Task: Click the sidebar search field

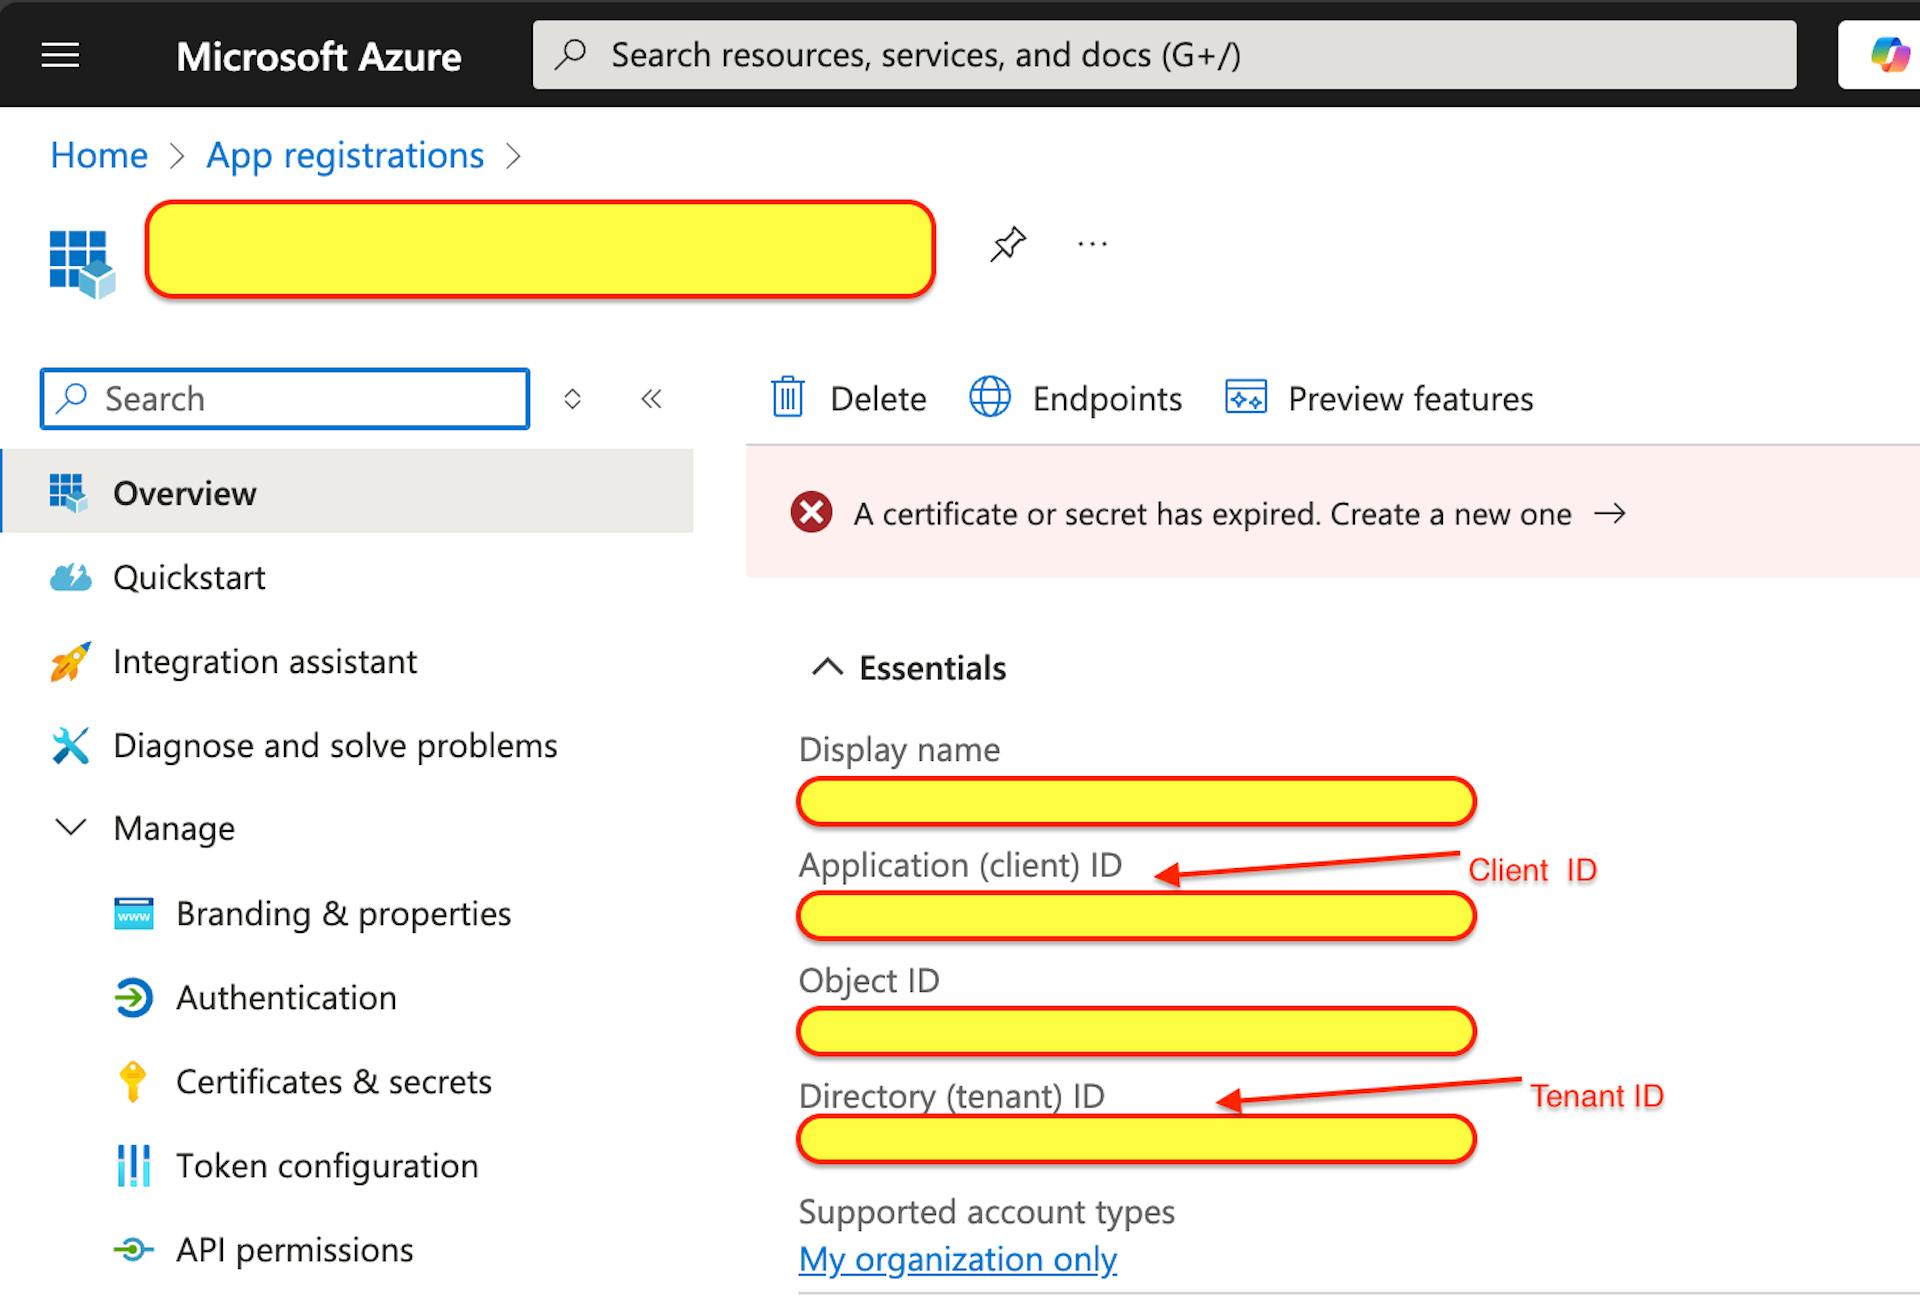Action: [285, 398]
